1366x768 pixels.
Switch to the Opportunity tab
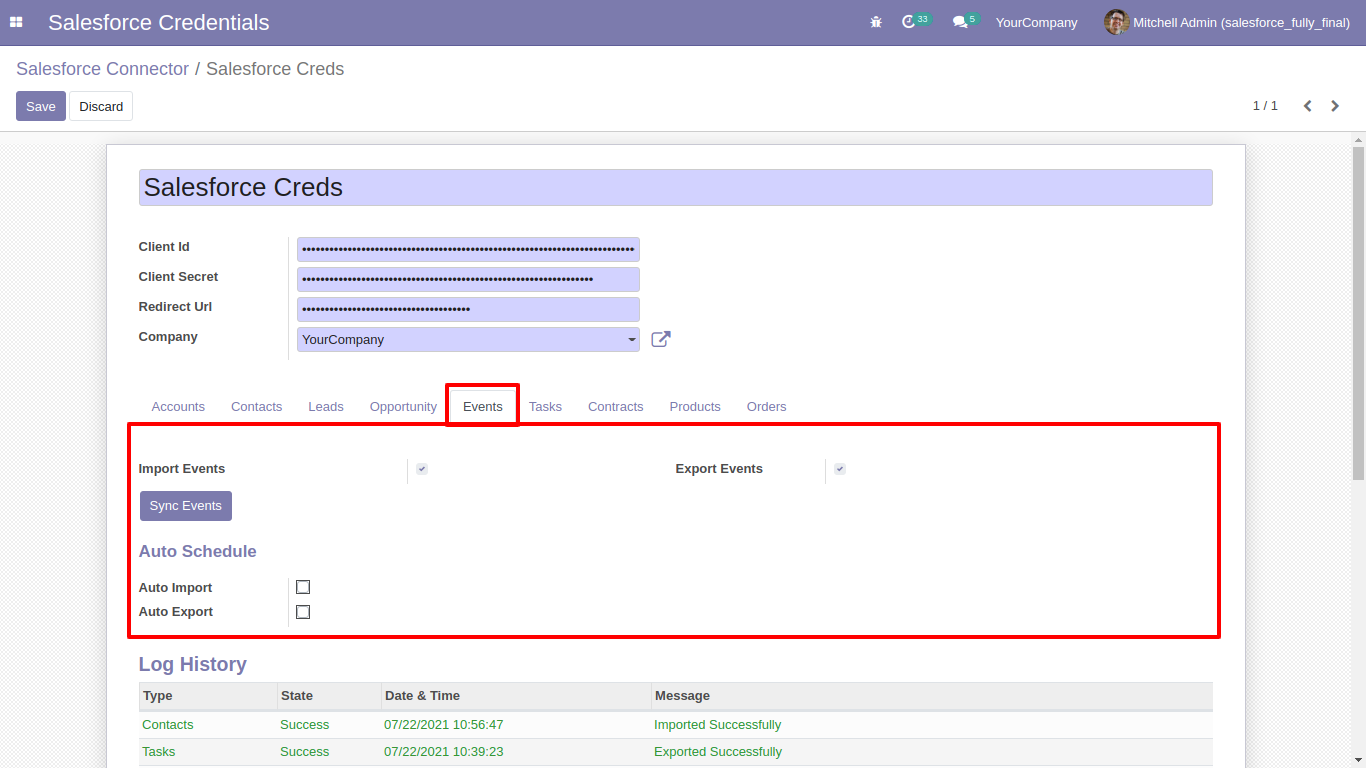click(403, 407)
